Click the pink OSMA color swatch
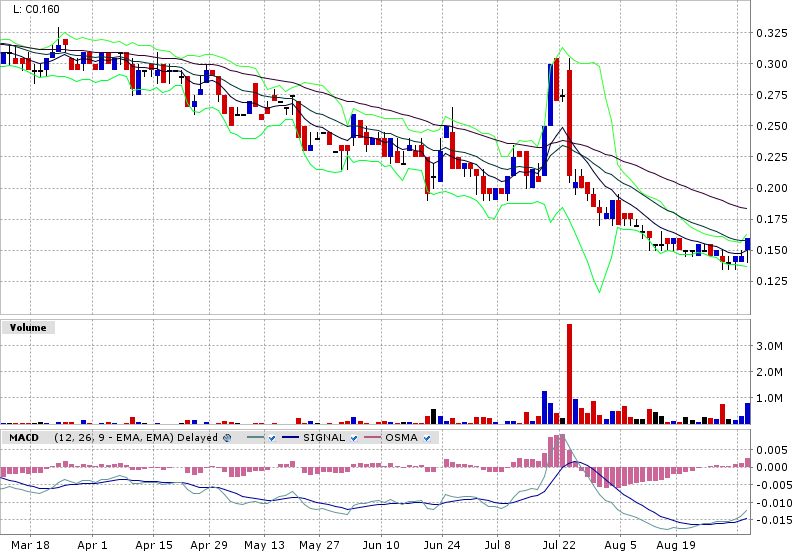 pyautogui.click(x=371, y=438)
